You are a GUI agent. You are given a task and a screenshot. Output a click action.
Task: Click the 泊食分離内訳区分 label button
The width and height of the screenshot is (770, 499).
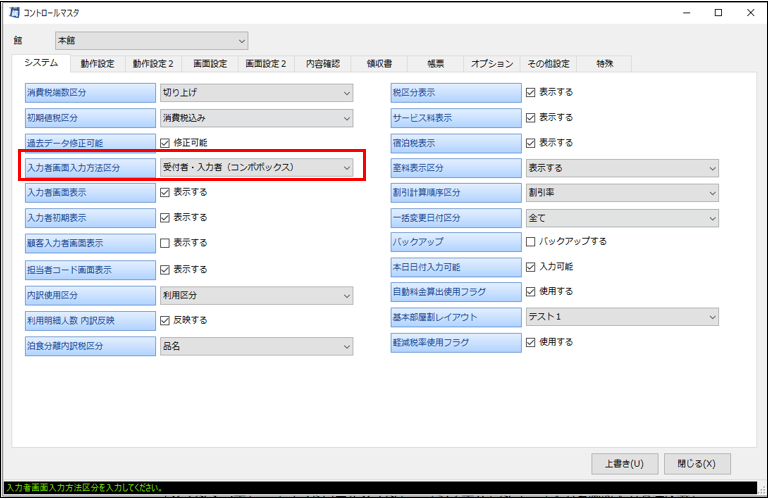(x=91, y=346)
